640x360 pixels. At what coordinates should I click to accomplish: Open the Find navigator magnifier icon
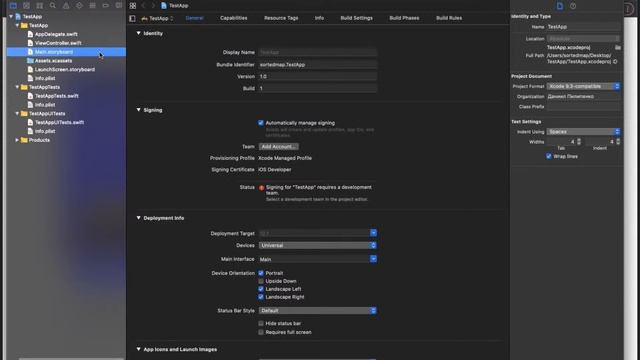pos(53,6)
